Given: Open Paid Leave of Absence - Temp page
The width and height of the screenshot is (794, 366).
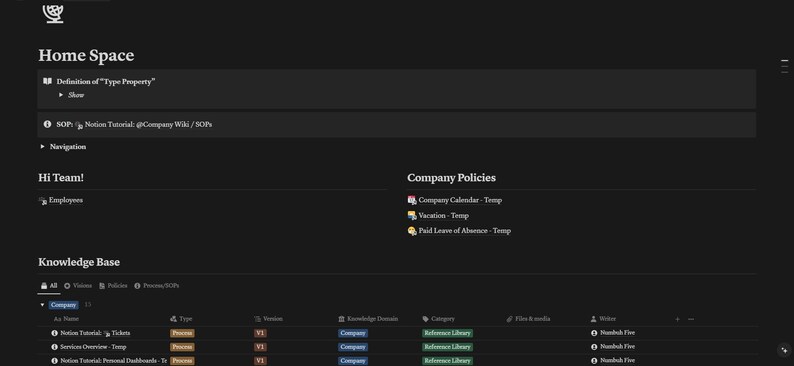Looking at the screenshot, I should coord(464,230).
